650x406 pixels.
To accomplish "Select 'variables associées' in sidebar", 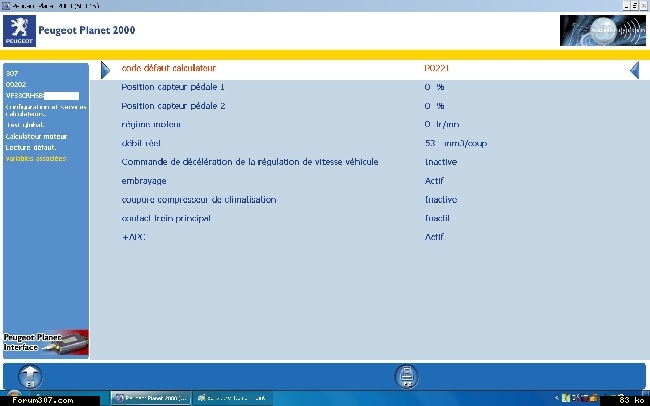I will 36,158.
